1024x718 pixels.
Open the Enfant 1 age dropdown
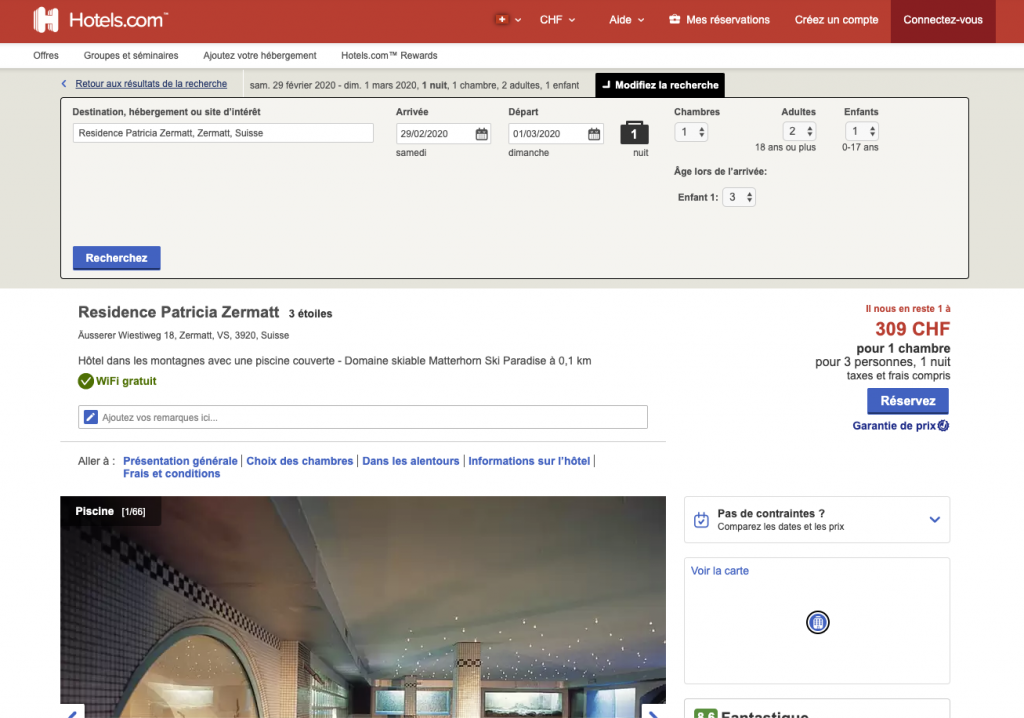(739, 197)
